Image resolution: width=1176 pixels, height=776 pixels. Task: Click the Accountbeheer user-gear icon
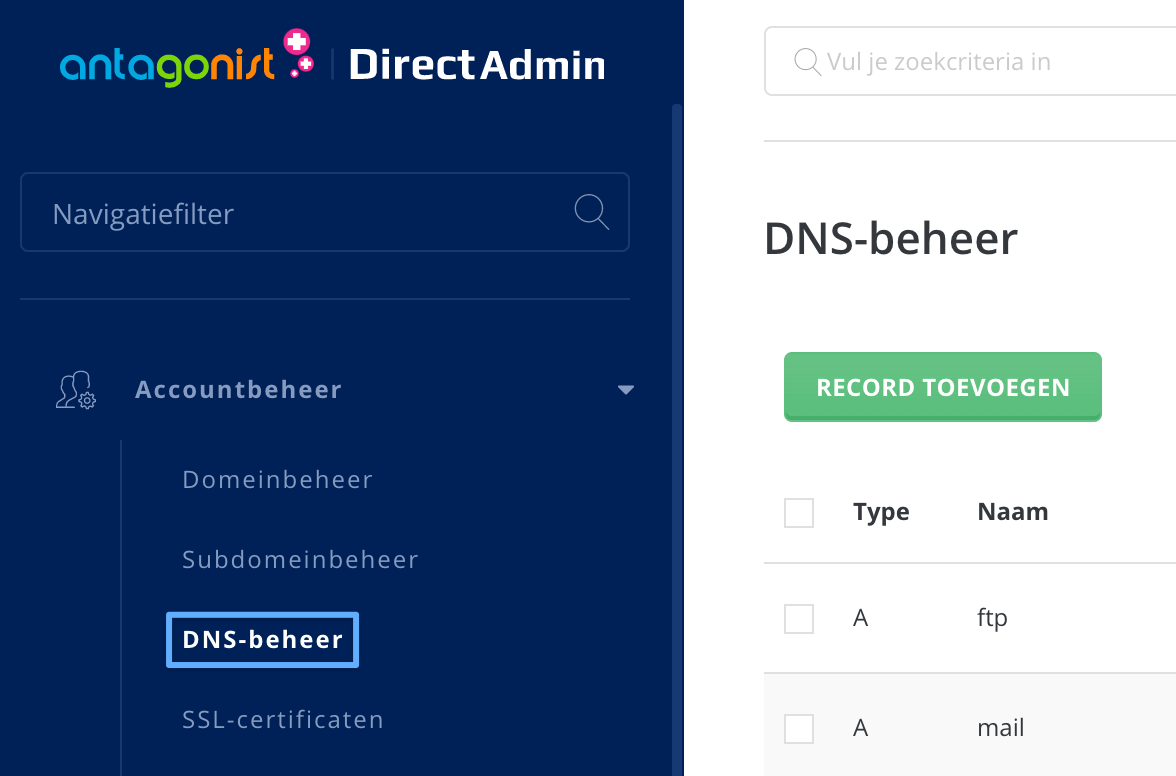pos(74,390)
